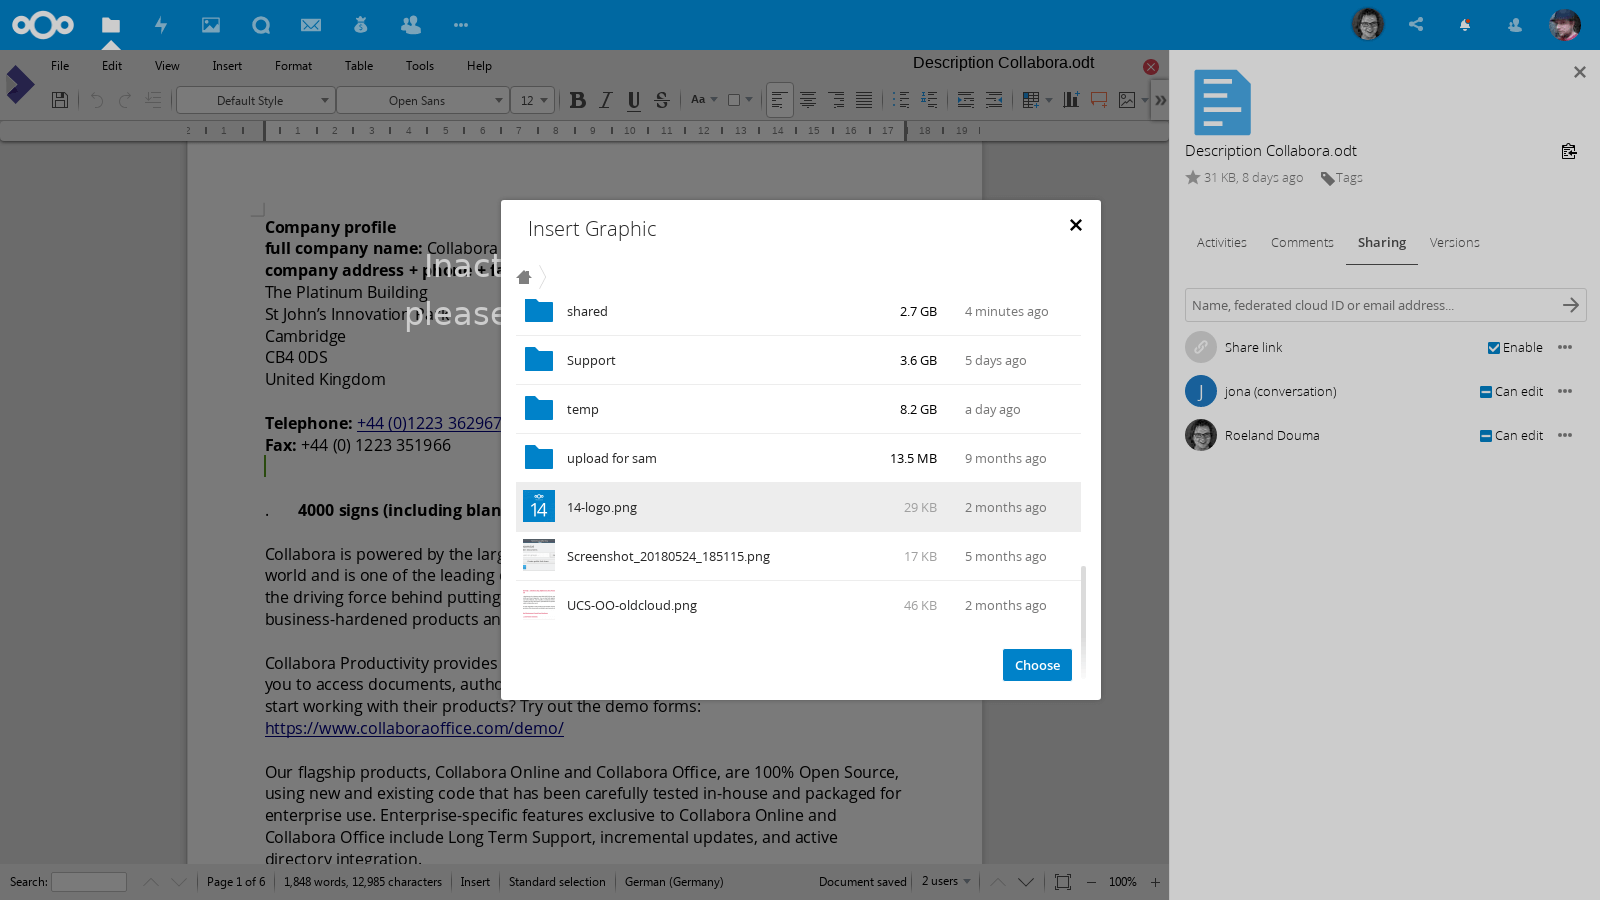Toggle Can edit for Roeland Douma
The image size is (1600, 900).
(x=1486, y=436)
